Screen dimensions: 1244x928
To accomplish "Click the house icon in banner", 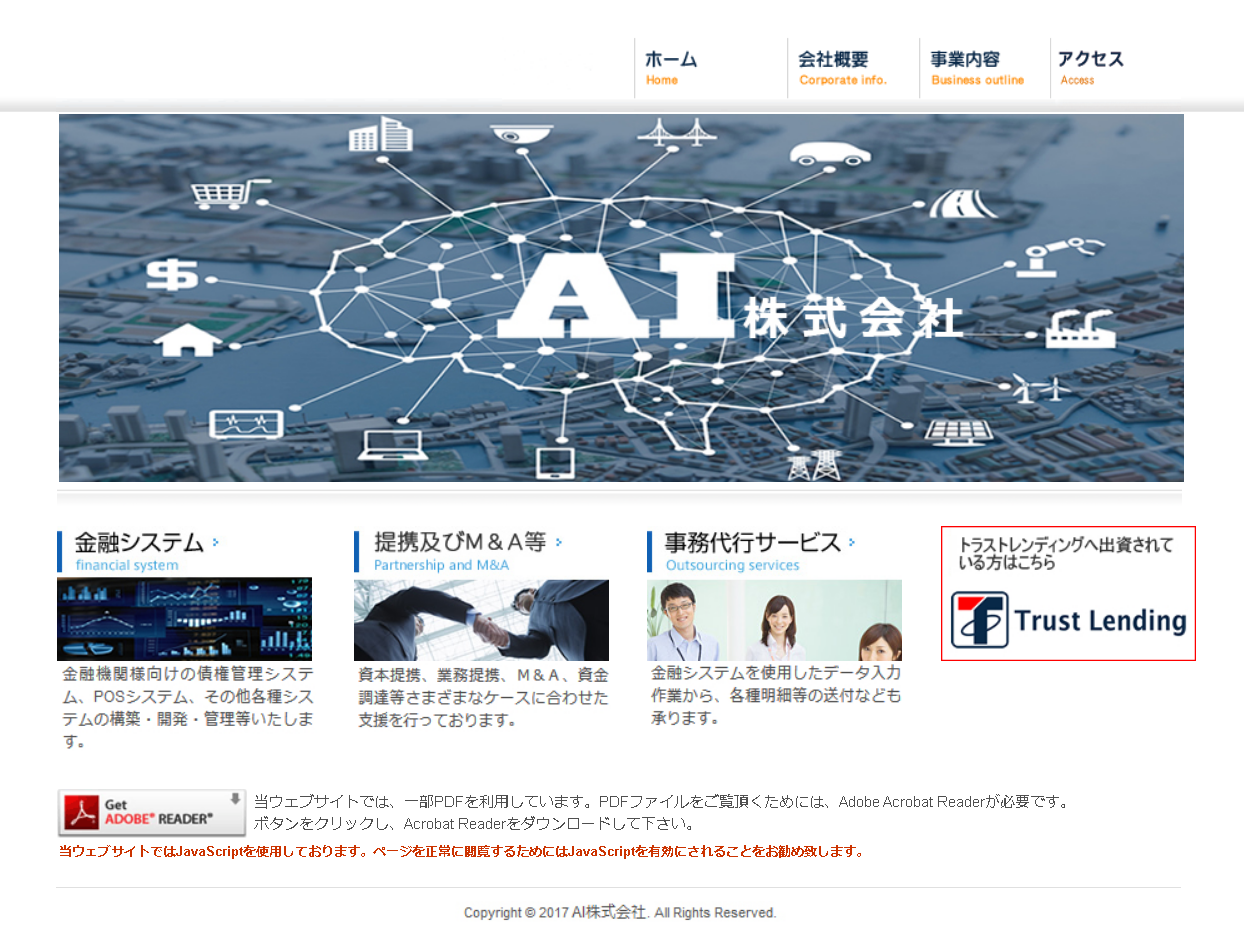I will pos(188,341).
